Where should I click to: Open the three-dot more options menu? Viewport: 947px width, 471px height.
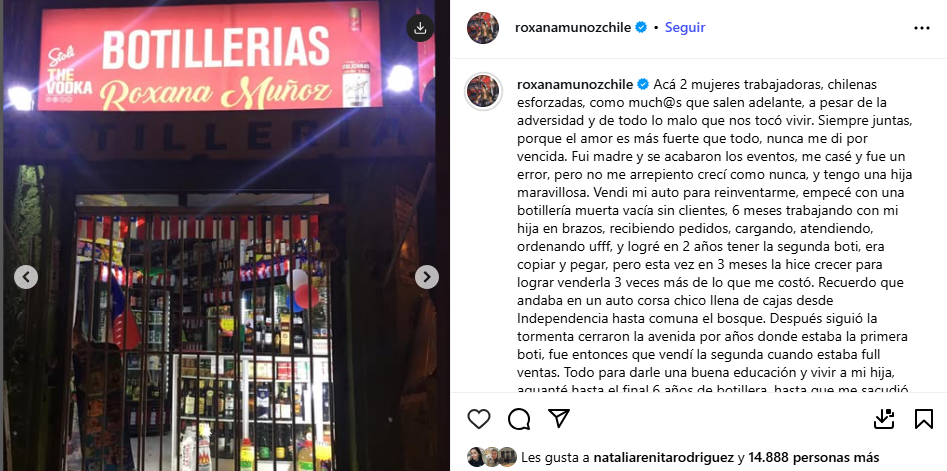(922, 28)
